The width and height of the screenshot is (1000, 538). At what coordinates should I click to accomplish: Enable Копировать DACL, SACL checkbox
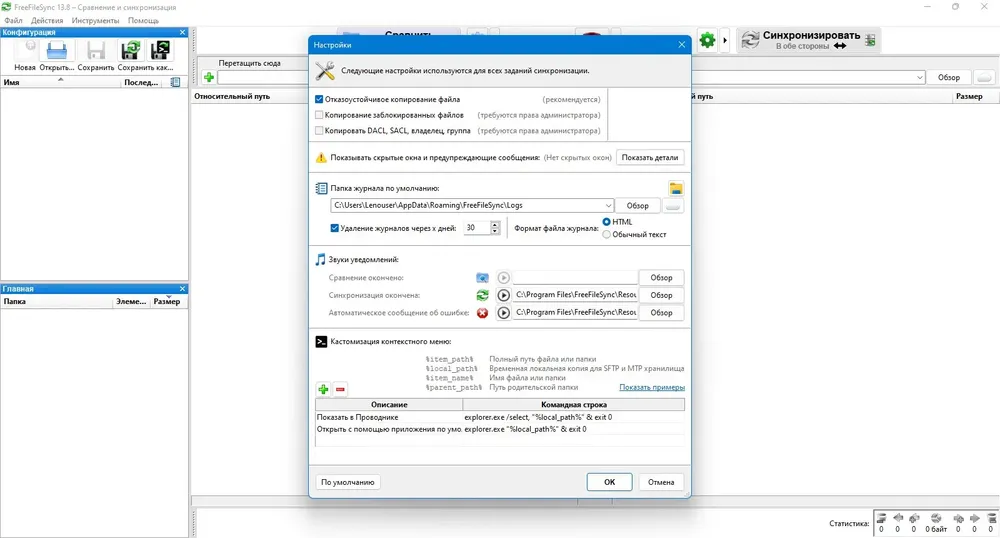[x=319, y=131]
